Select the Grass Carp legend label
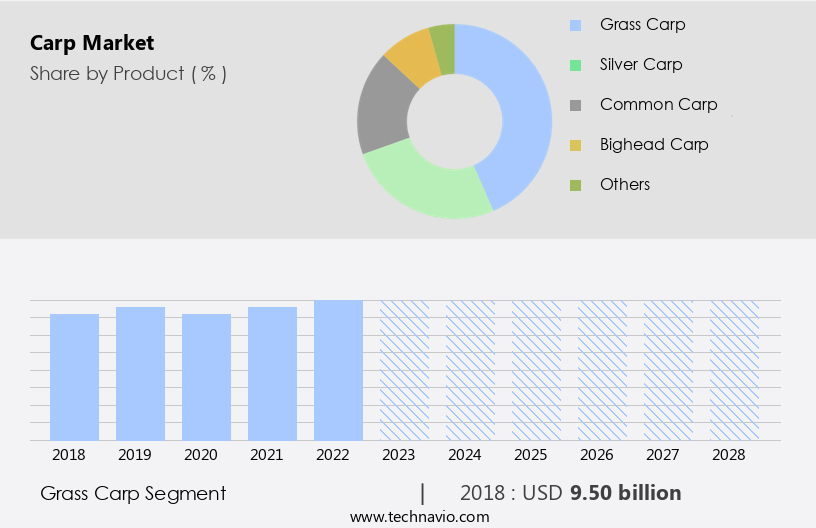 point(642,24)
